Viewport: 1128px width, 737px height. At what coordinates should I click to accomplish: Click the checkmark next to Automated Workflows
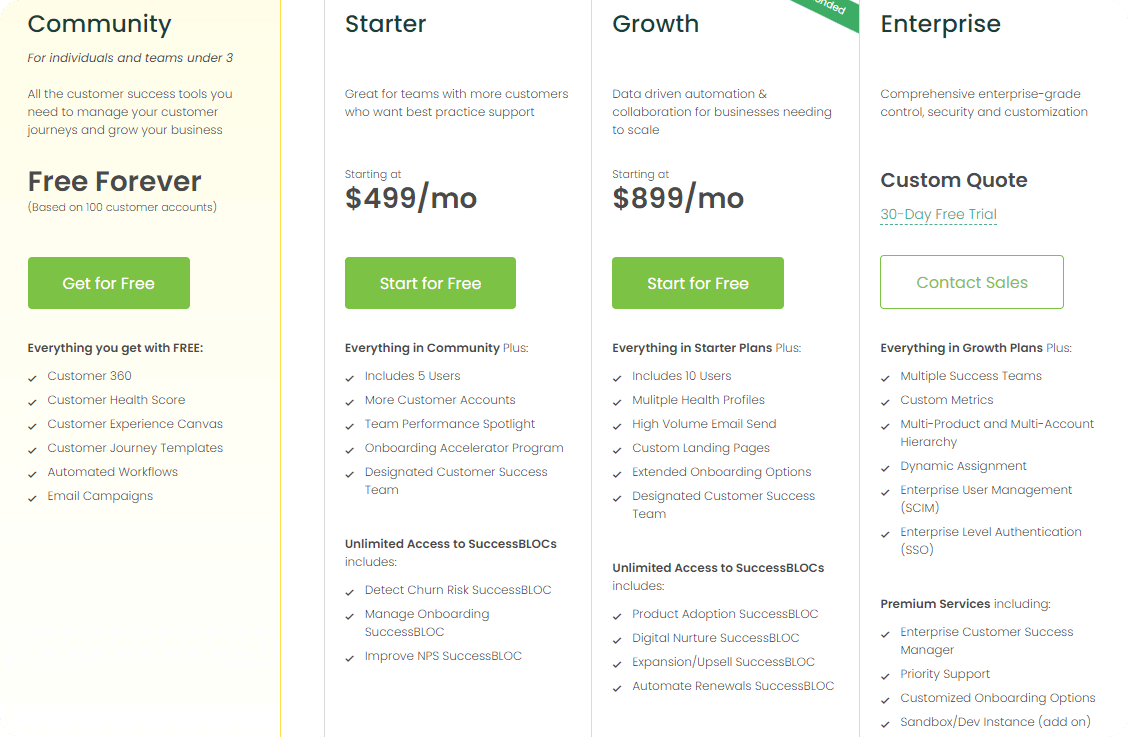point(32,472)
